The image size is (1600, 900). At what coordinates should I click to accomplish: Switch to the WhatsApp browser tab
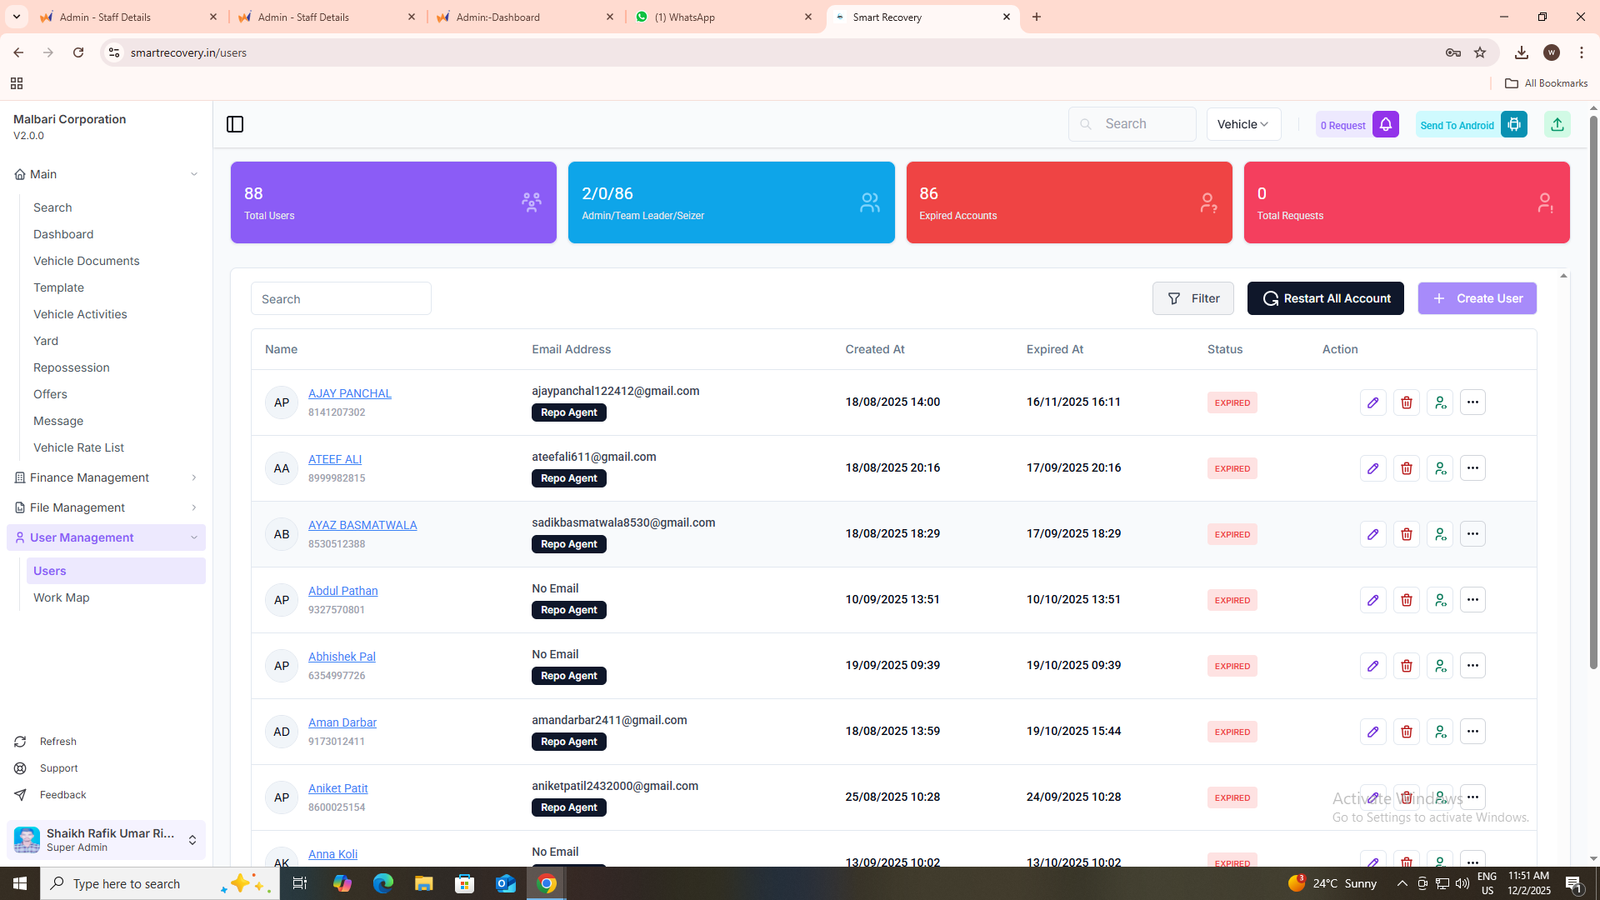722,17
